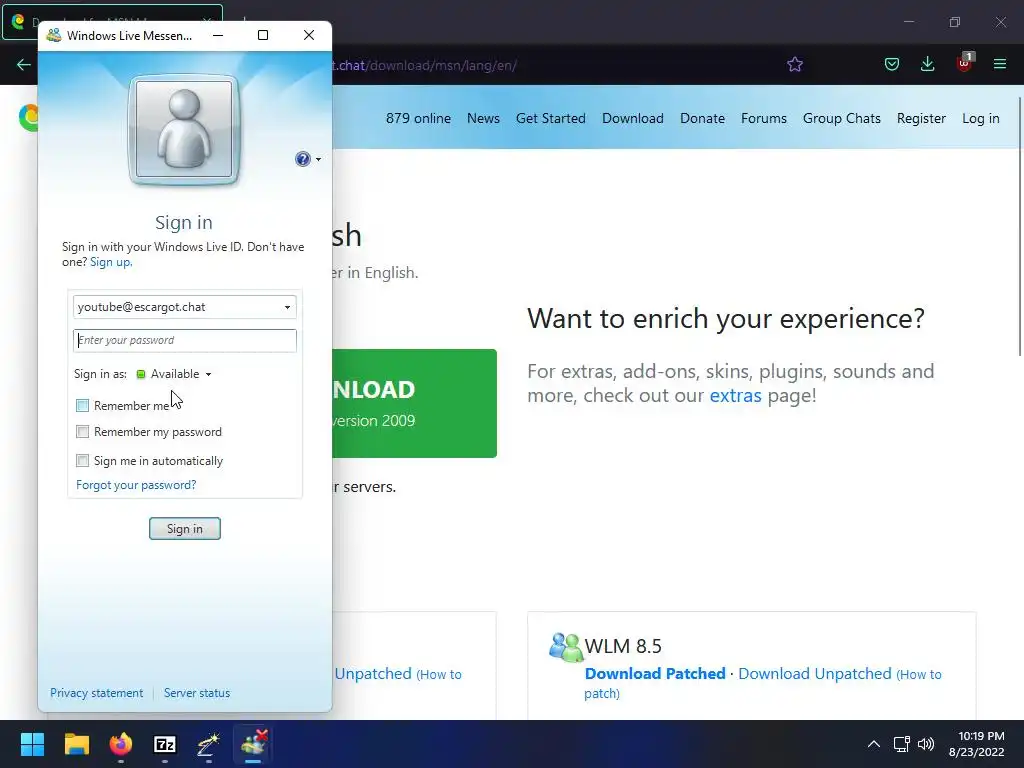Open File Explorer from taskbar

[76, 744]
